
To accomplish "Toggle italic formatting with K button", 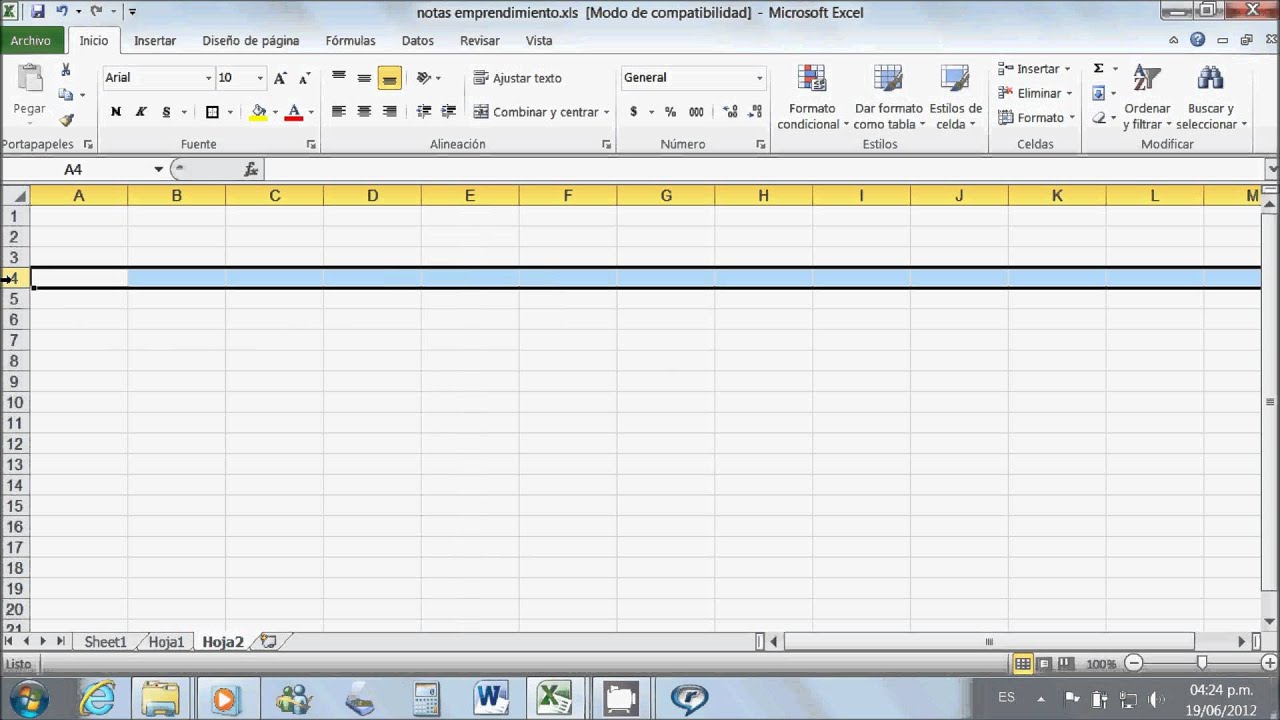I will [141, 112].
